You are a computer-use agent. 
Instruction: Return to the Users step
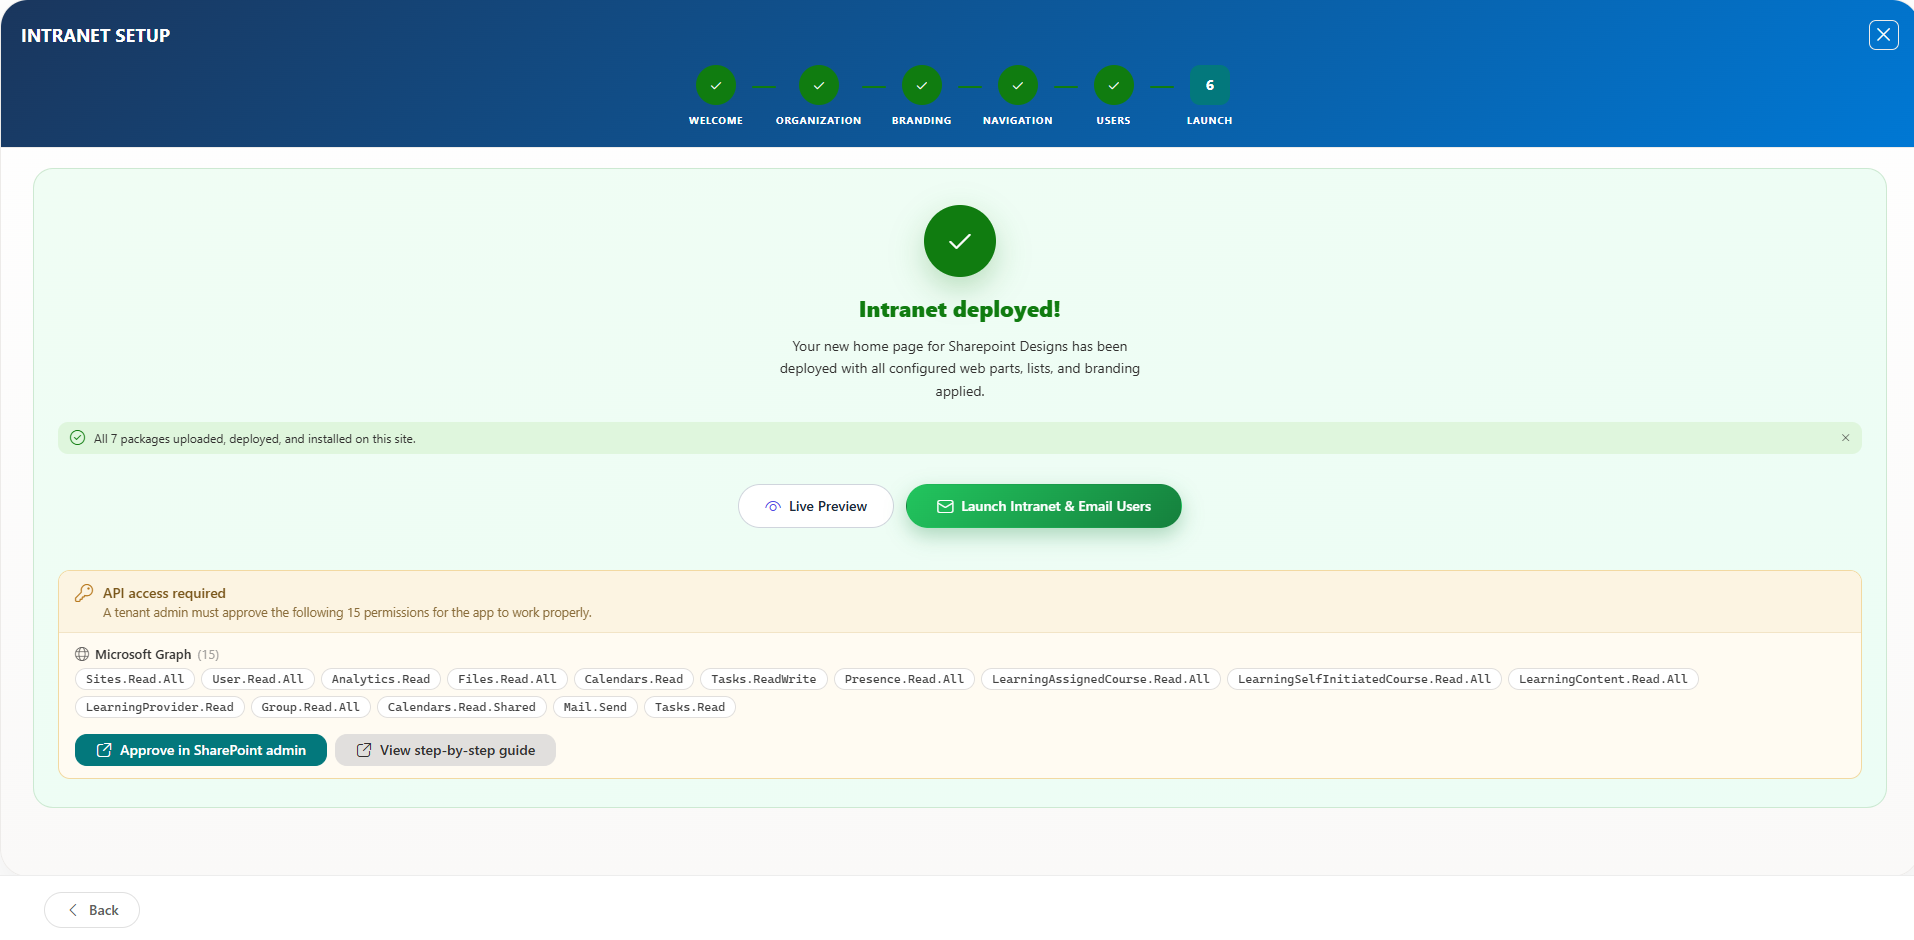coord(1114,86)
